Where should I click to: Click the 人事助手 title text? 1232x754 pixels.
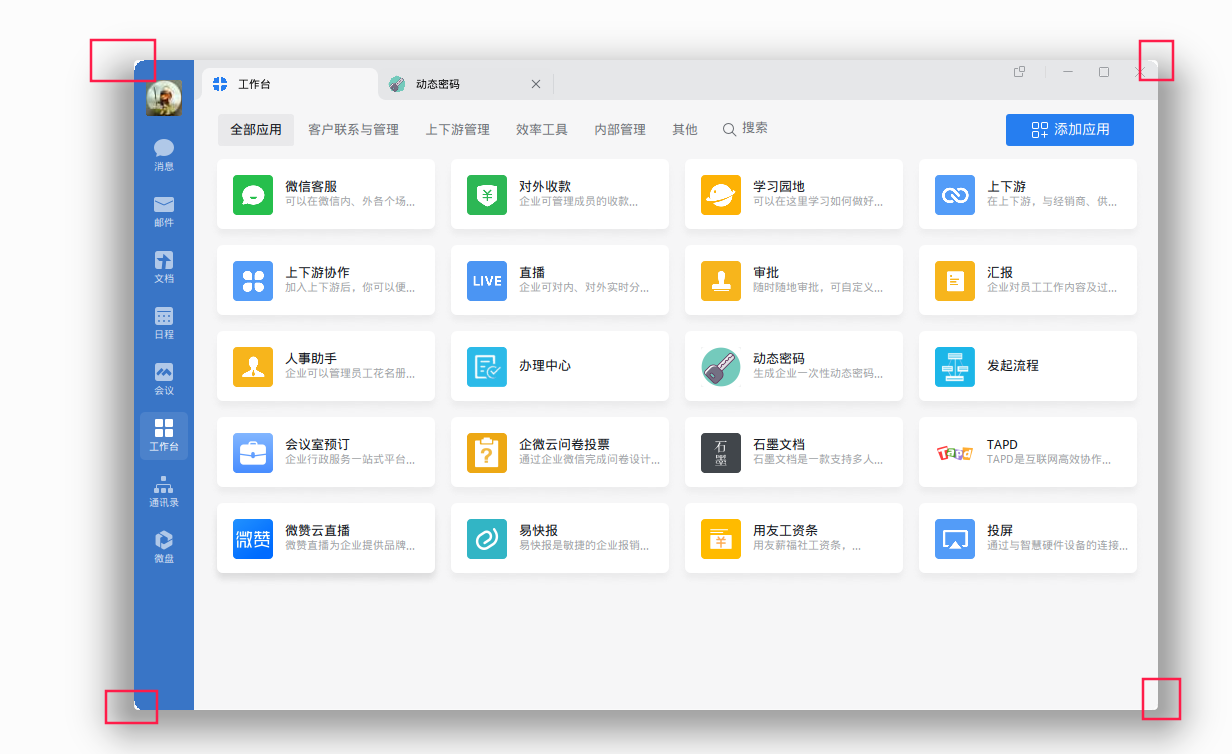pyautogui.click(x=311, y=358)
